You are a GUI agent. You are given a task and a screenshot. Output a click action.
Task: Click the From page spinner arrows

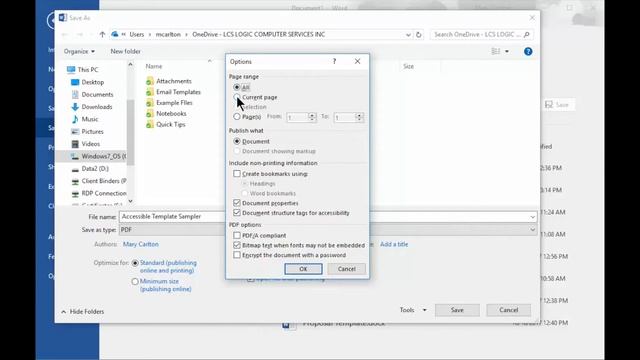click(x=312, y=118)
